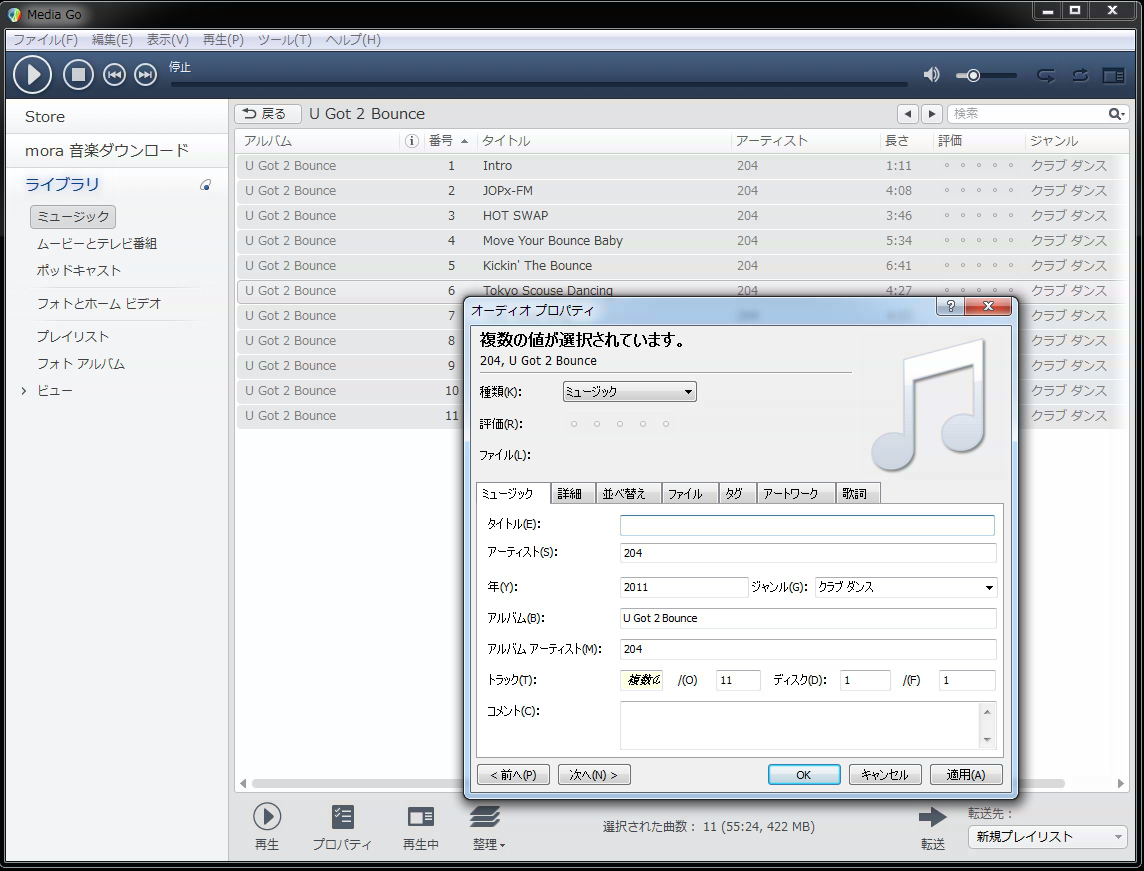Image resolution: width=1144 pixels, height=871 pixels.
Task: Go to previous item with 前へ(P)
Action: (514, 775)
